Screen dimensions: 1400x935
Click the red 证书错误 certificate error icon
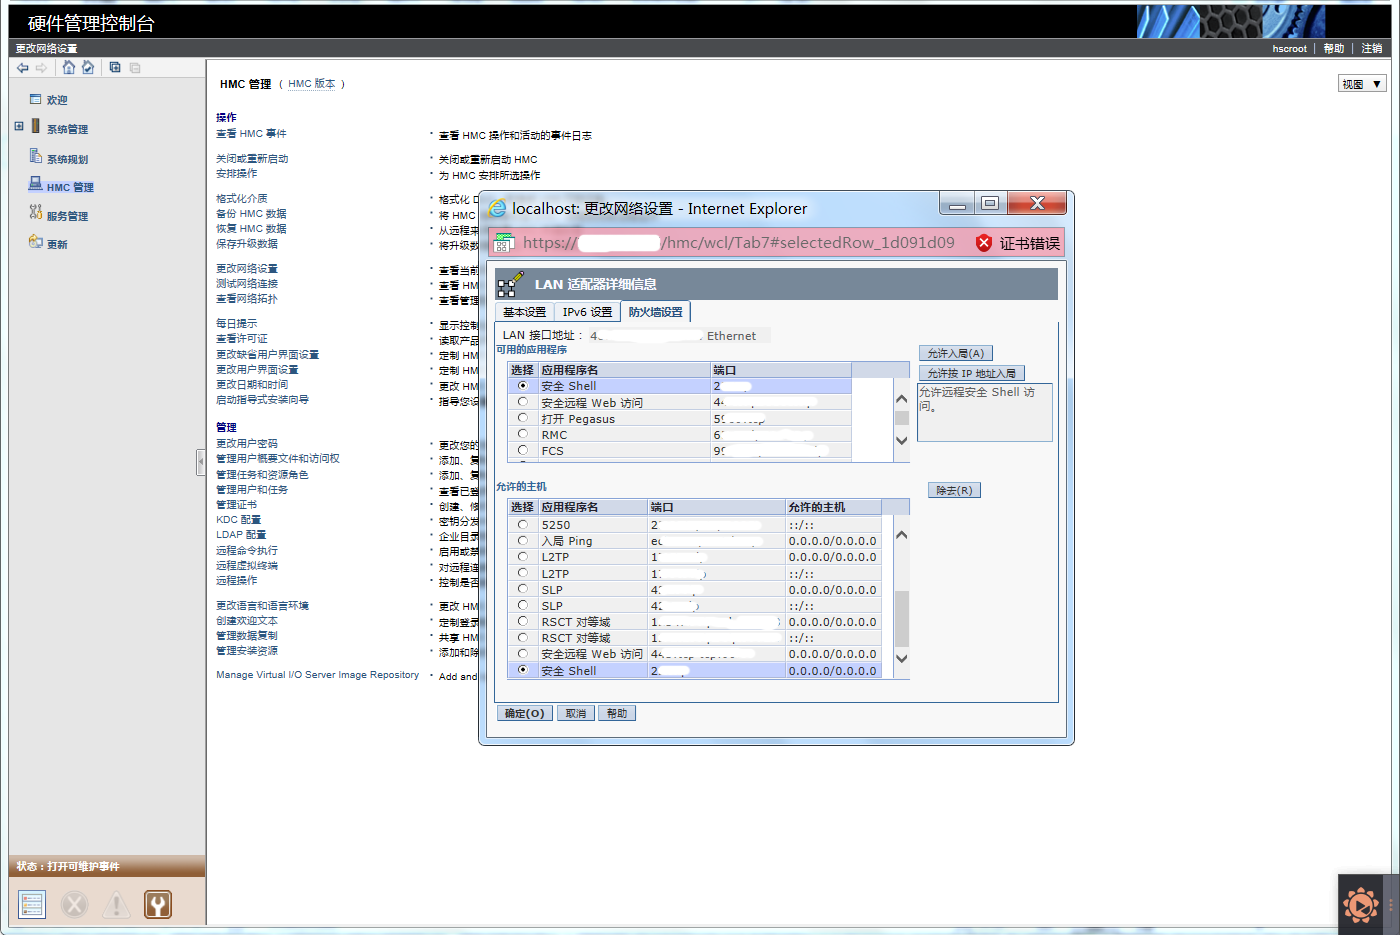984,243
